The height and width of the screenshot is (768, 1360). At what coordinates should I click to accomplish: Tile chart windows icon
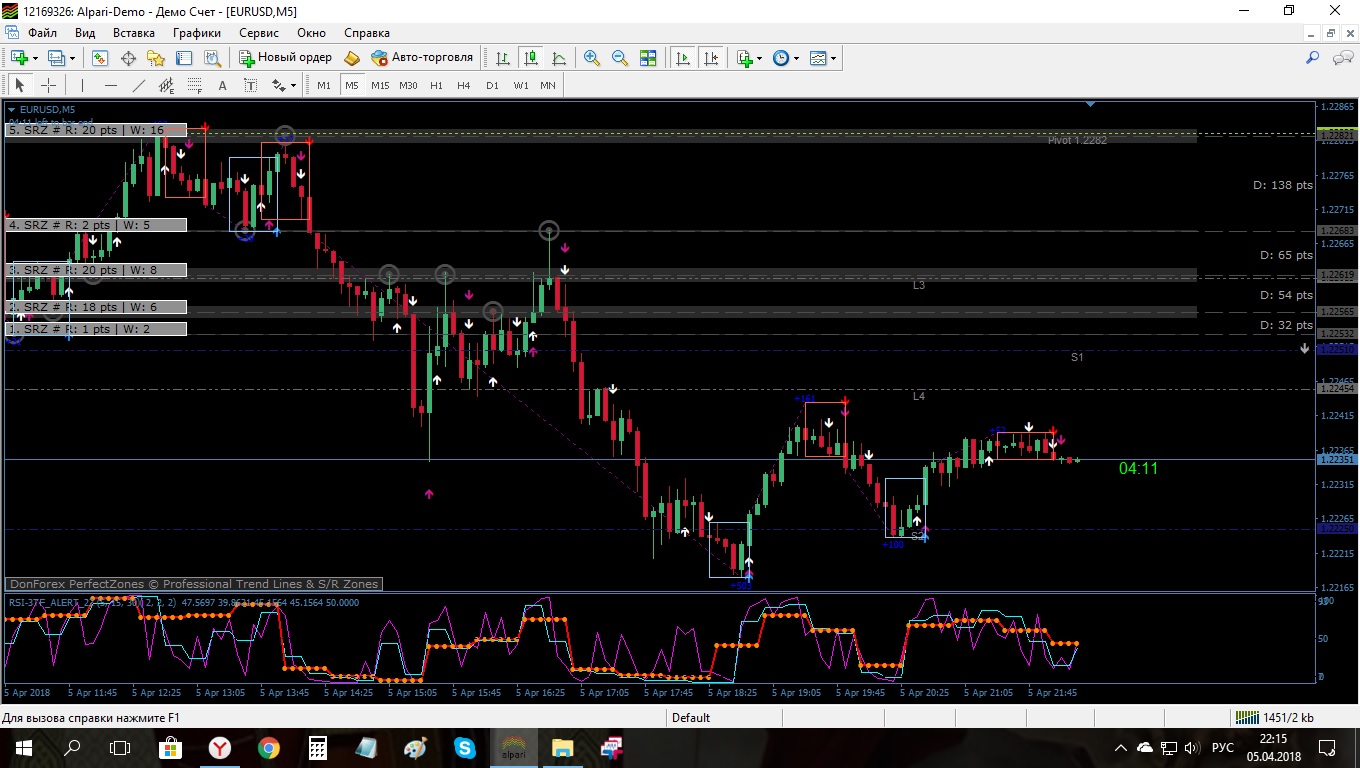[x=648, y=58]
